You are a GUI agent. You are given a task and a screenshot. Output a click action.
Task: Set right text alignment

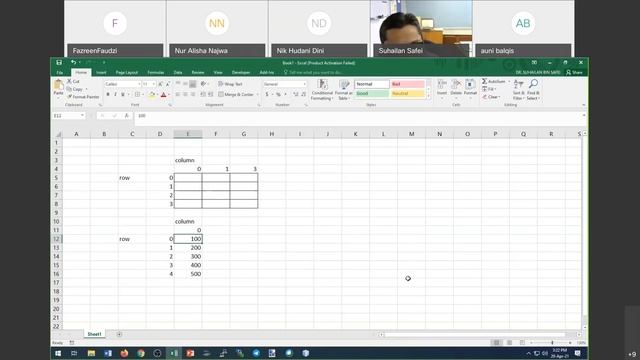point(193,95)
